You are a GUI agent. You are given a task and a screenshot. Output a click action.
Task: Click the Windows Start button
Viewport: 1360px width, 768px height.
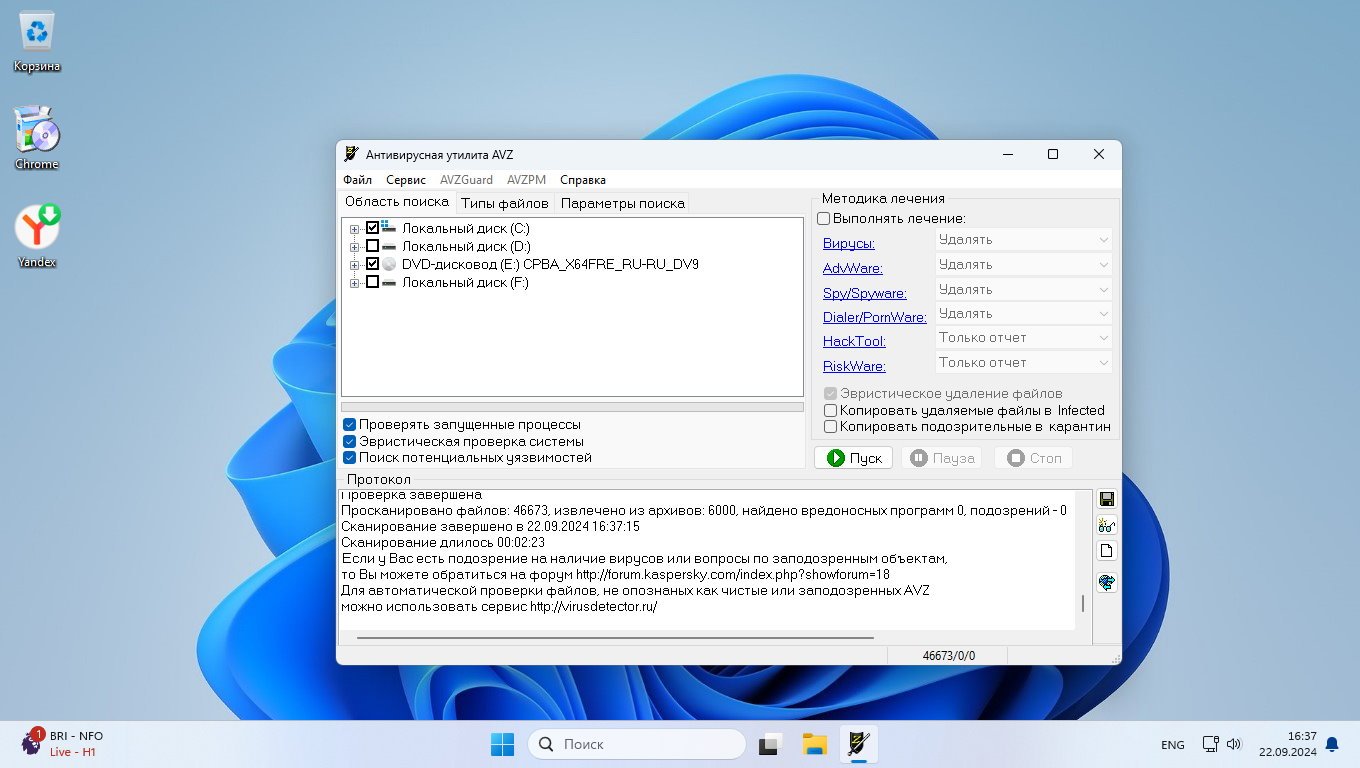(502, 744)
